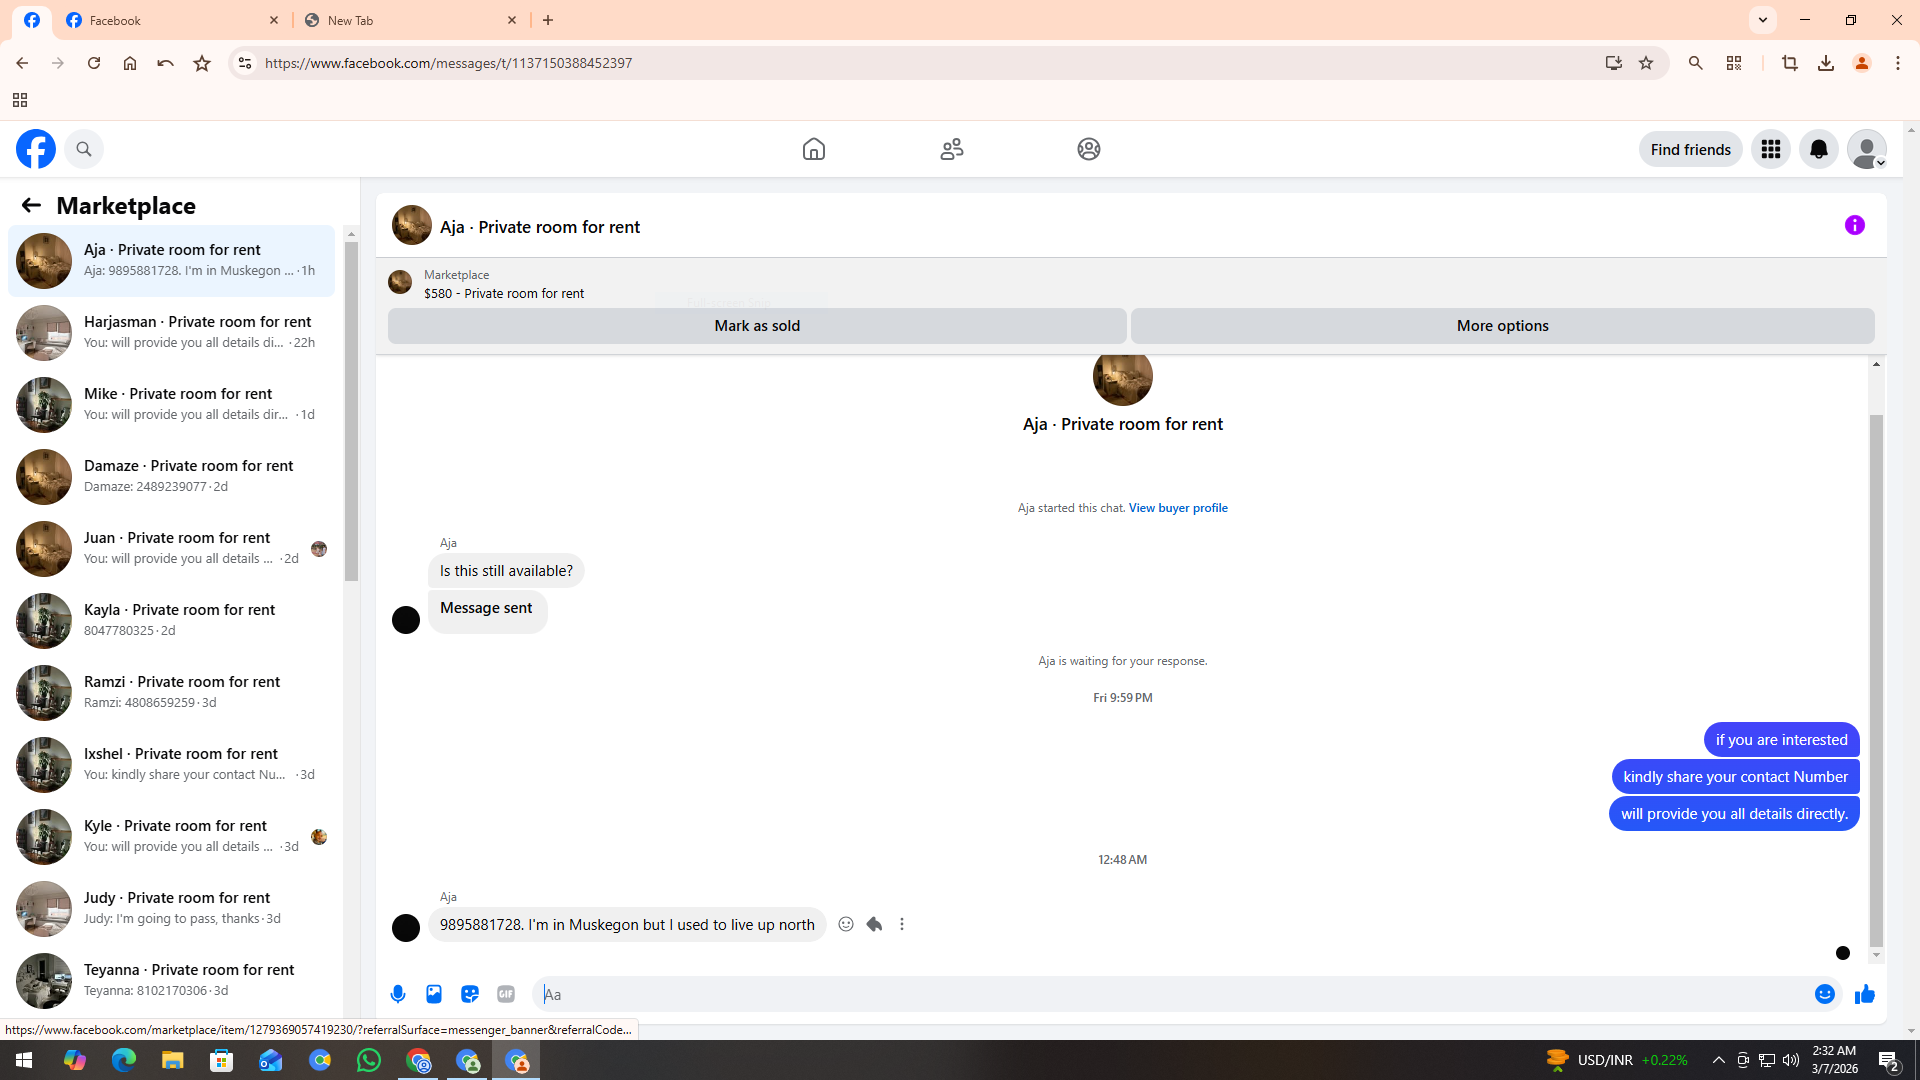Viewport: 1920px width, 1080px height.
Task: Expand the account profile menu
Action: click(1867, 150)
